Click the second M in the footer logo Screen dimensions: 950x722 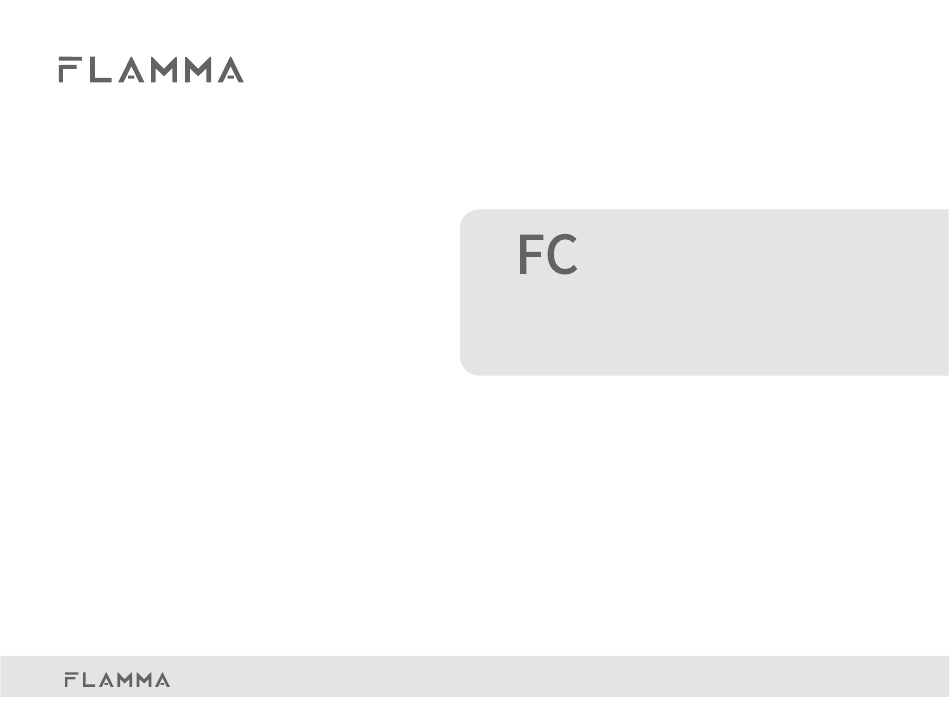coord(144,680)
